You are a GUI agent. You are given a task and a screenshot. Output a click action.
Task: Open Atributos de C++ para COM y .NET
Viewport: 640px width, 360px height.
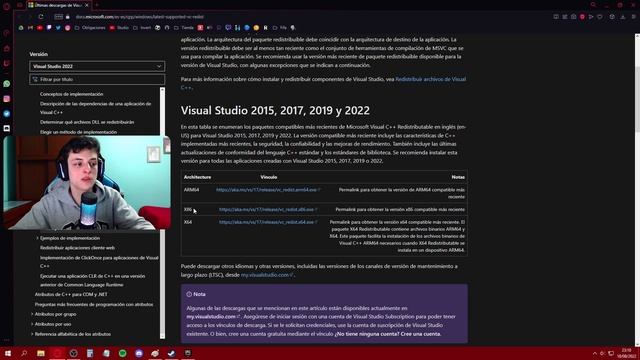click(71, 294)
